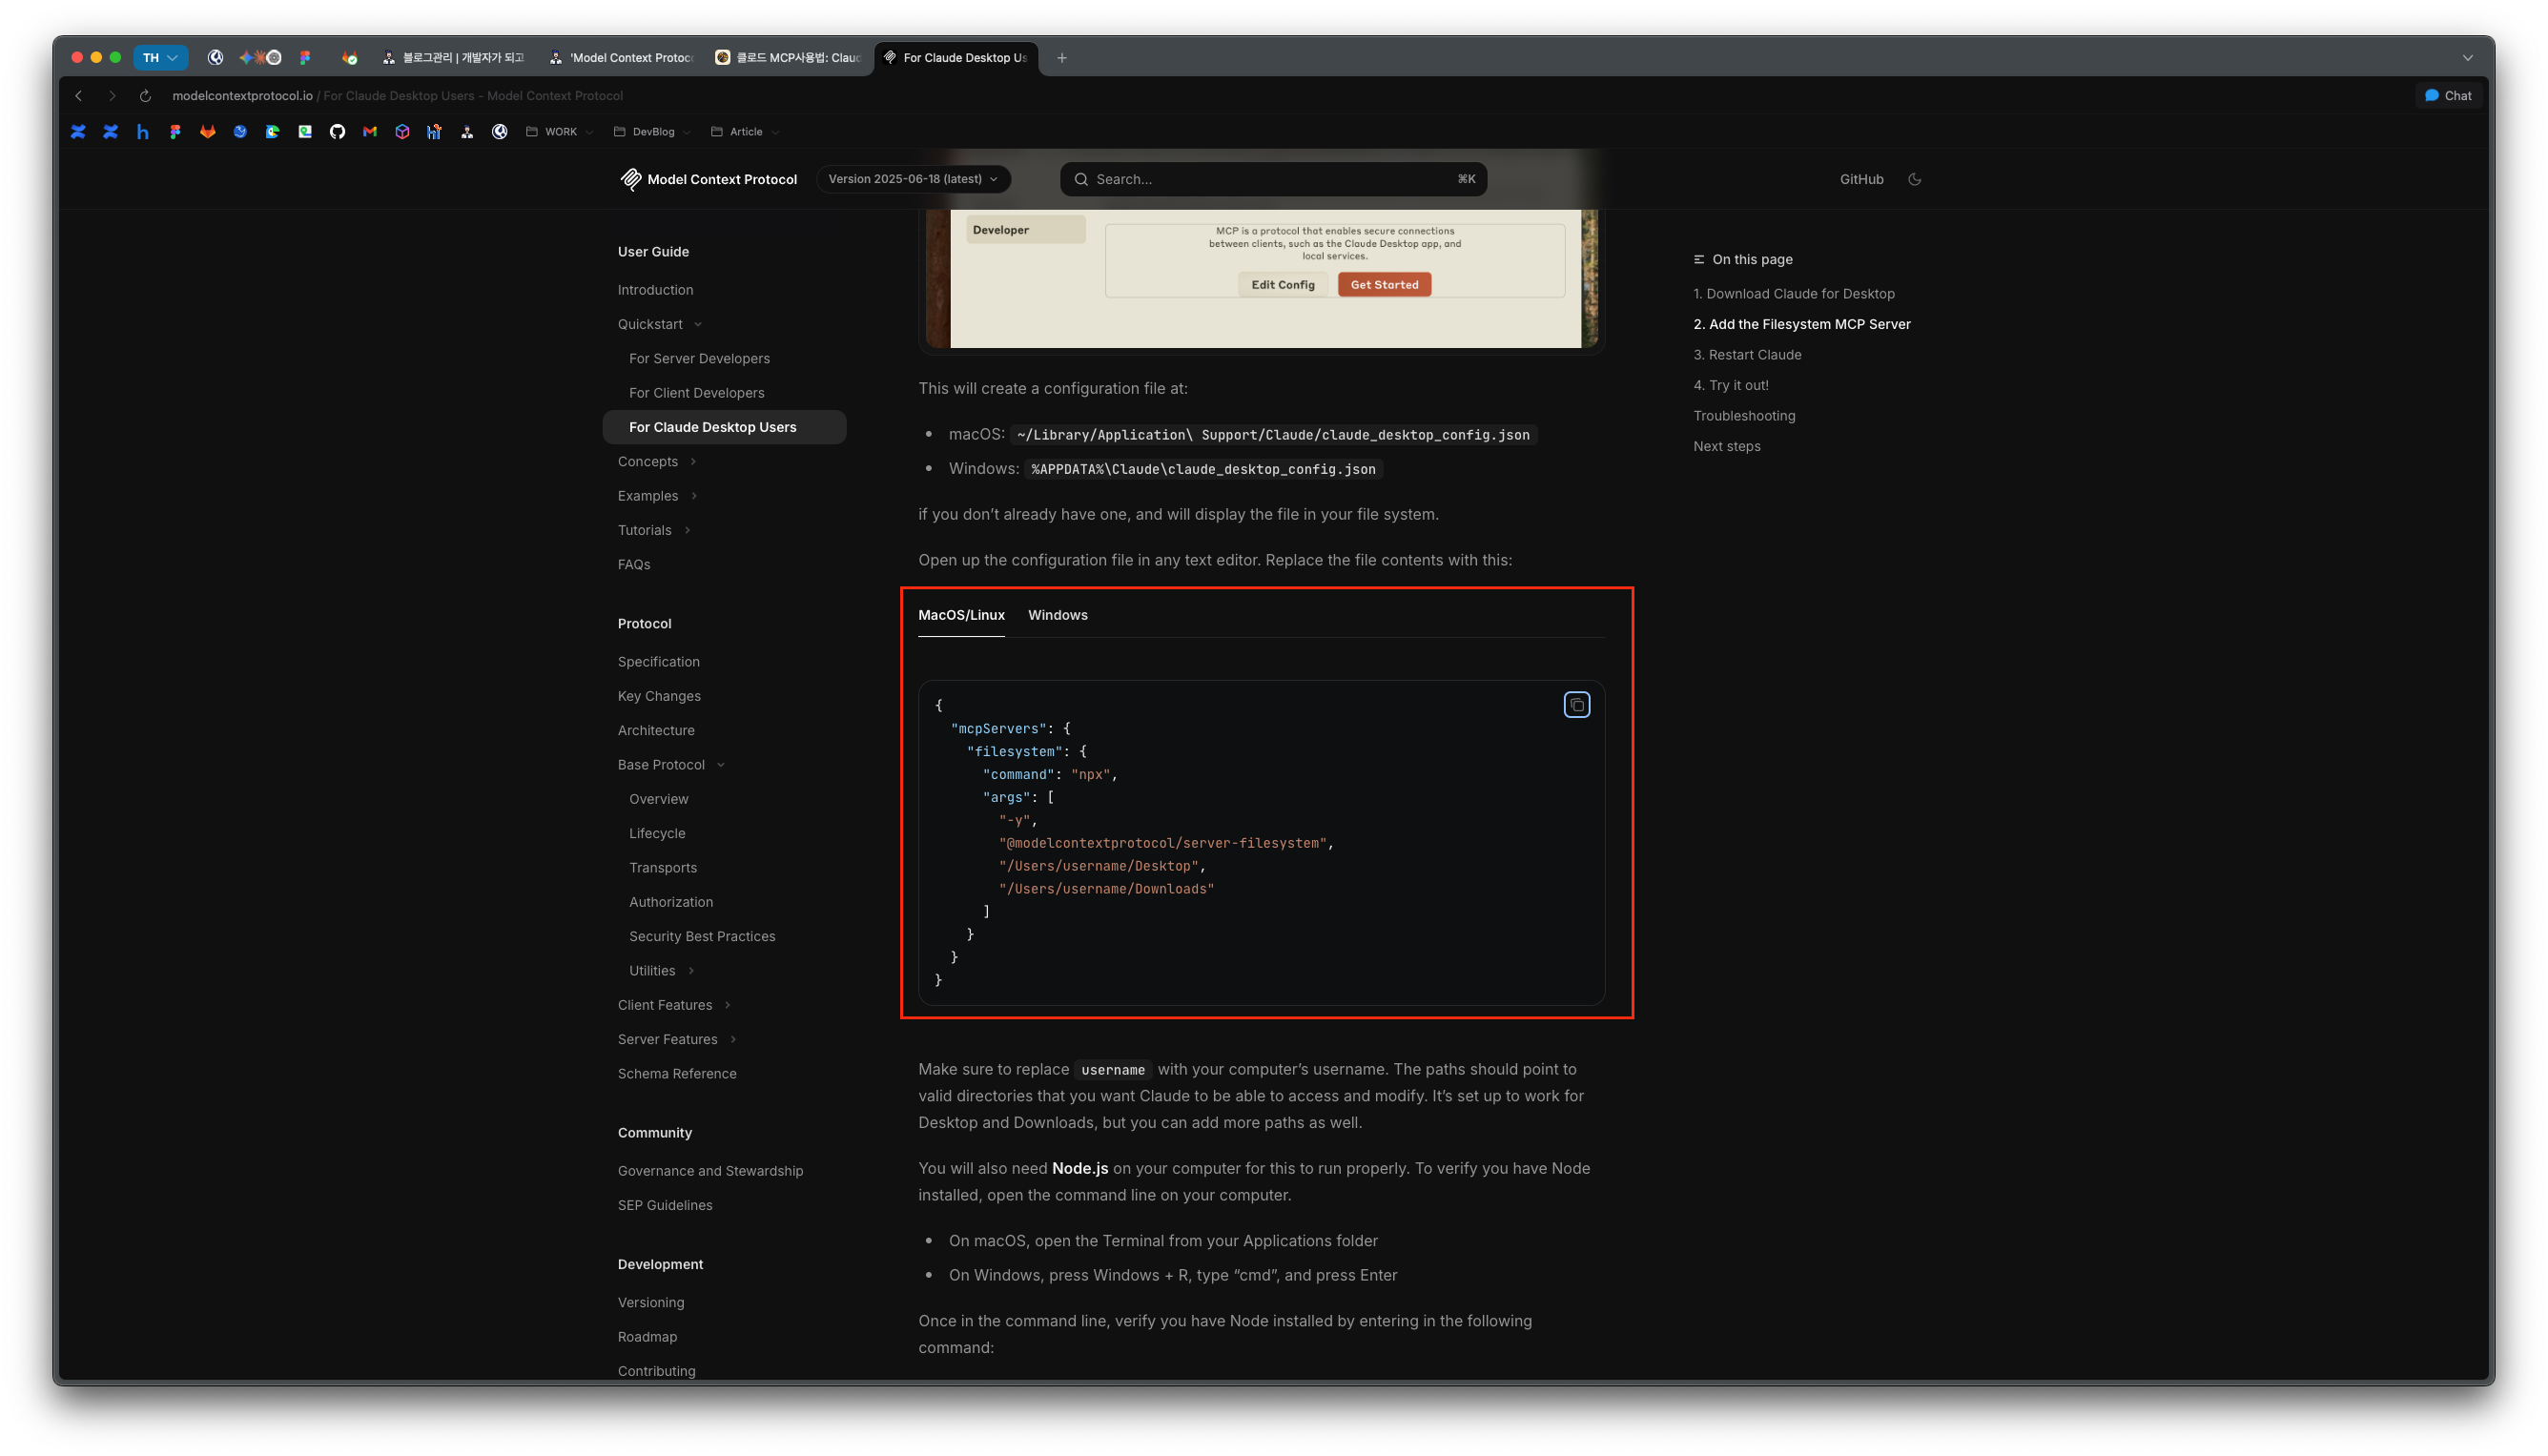This screenshot has width=2548, height=1456.
Task: Switch to the Windows code tab
Action: click(1057, 615)
